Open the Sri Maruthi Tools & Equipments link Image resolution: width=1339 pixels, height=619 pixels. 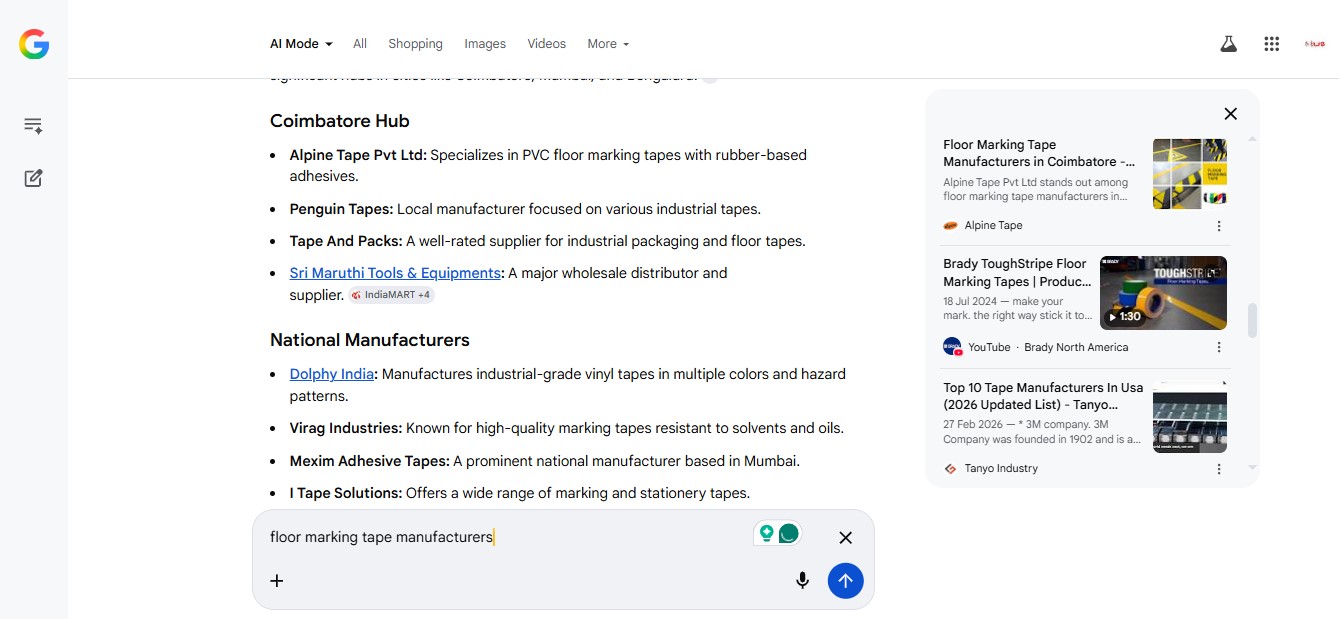pyautogui.click(x=395, y=273)
